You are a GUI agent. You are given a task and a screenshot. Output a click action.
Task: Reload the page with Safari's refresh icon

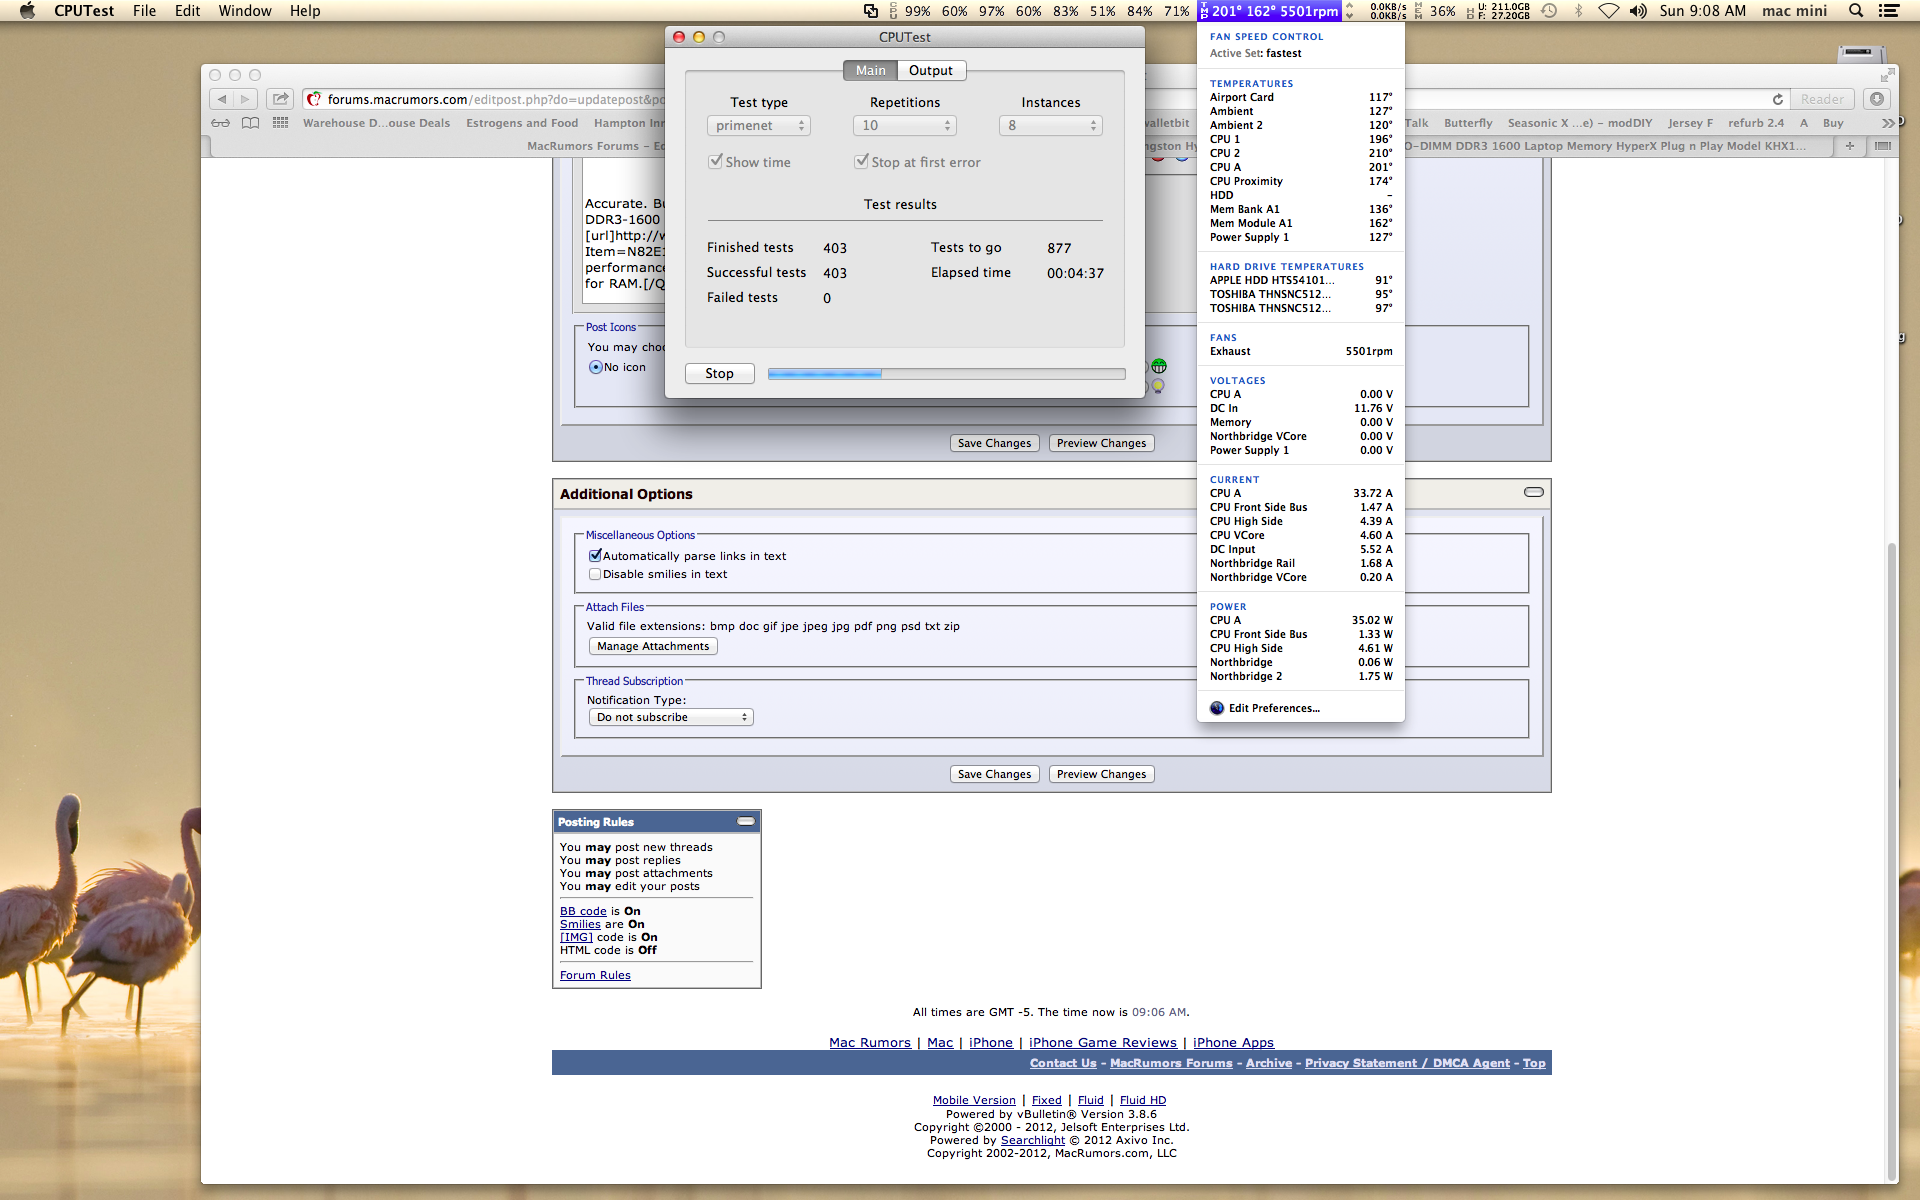tap(1778, 99)
